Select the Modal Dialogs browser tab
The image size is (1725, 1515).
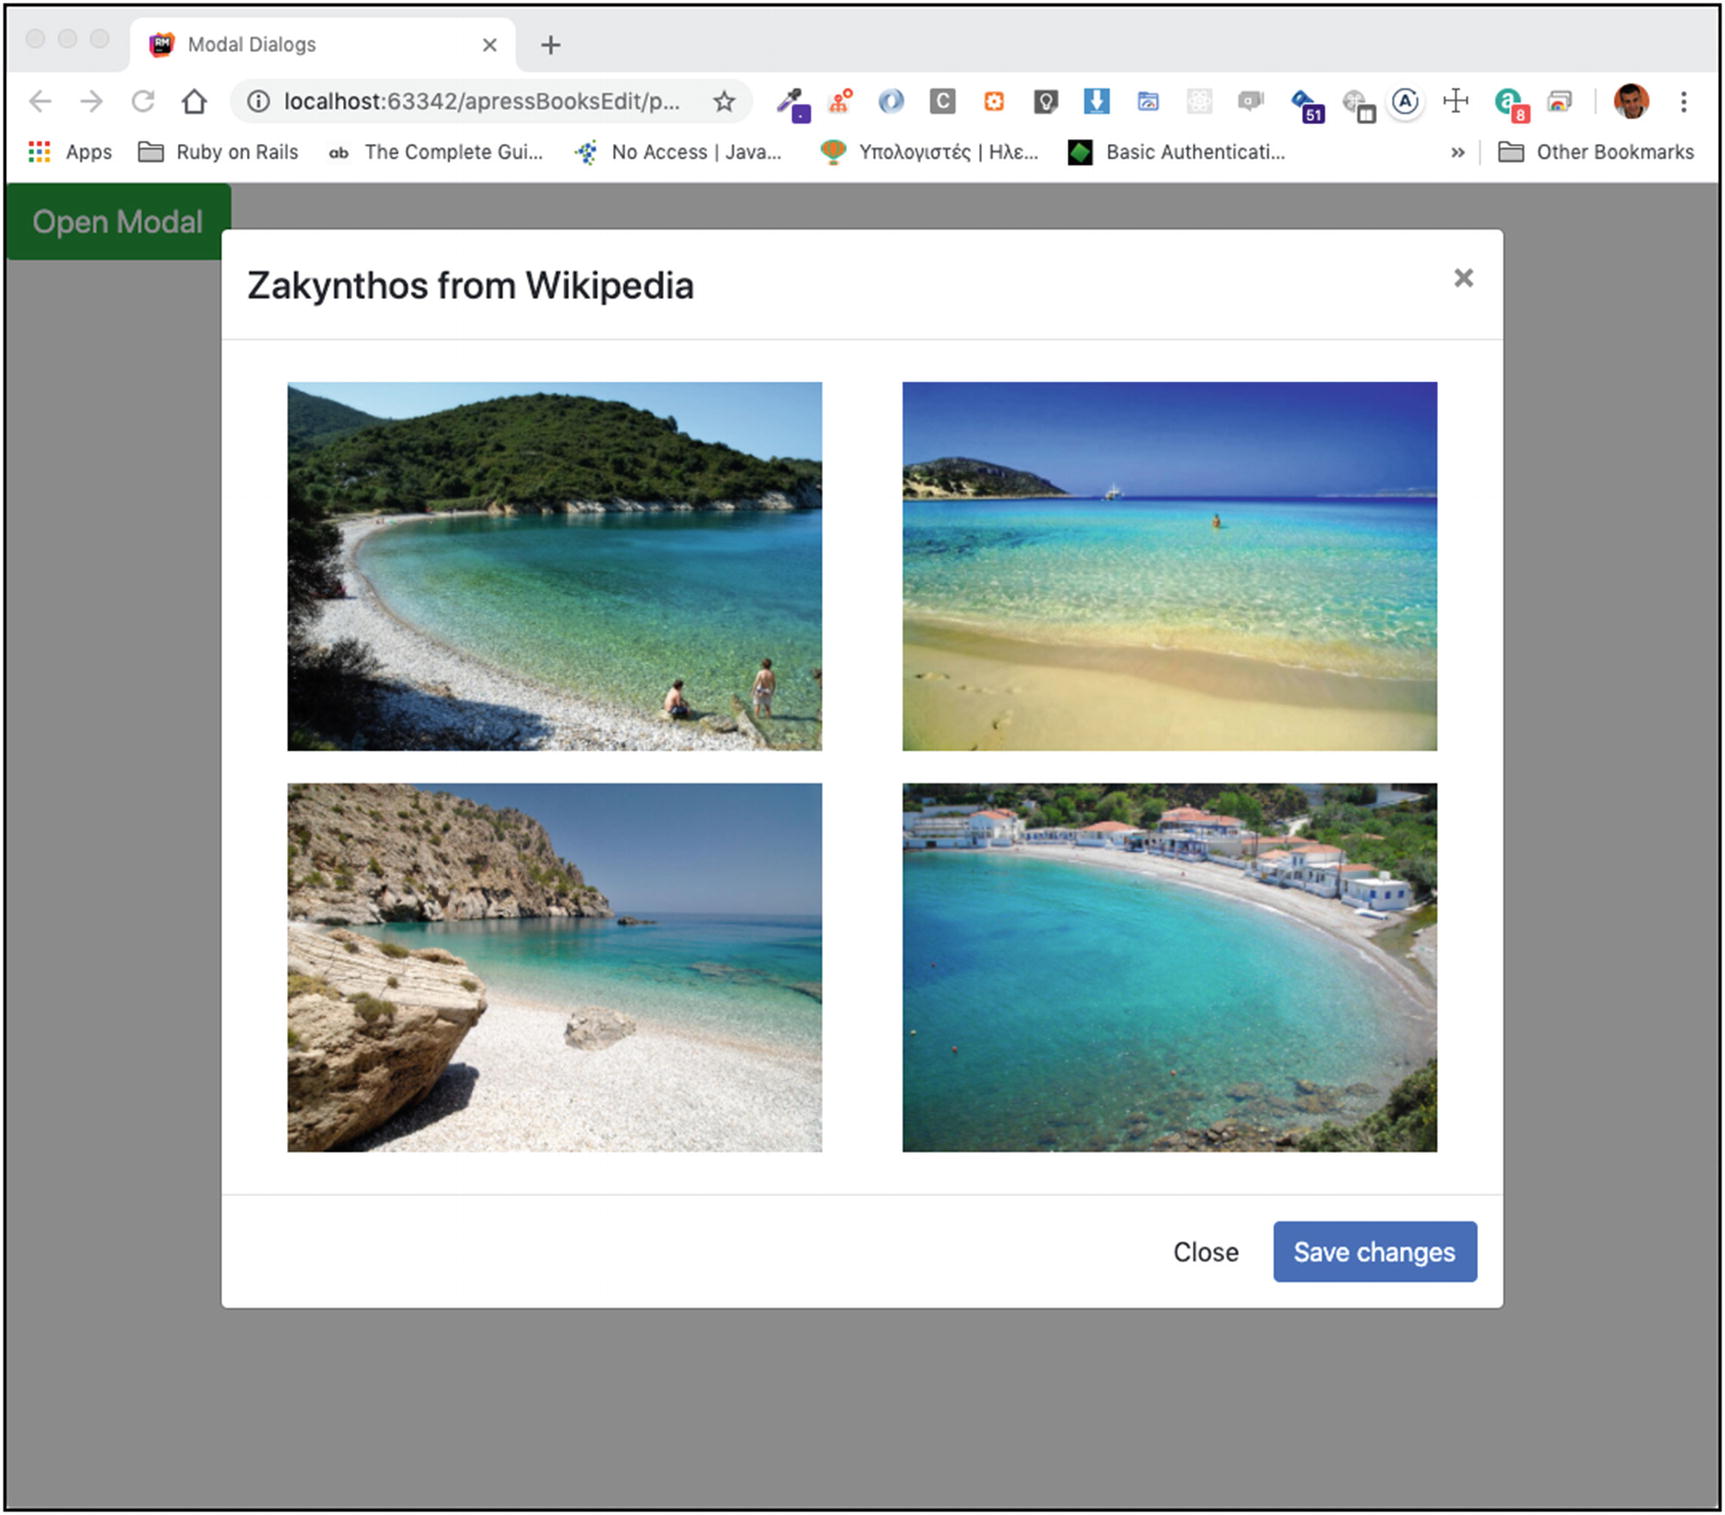point(300,45)
